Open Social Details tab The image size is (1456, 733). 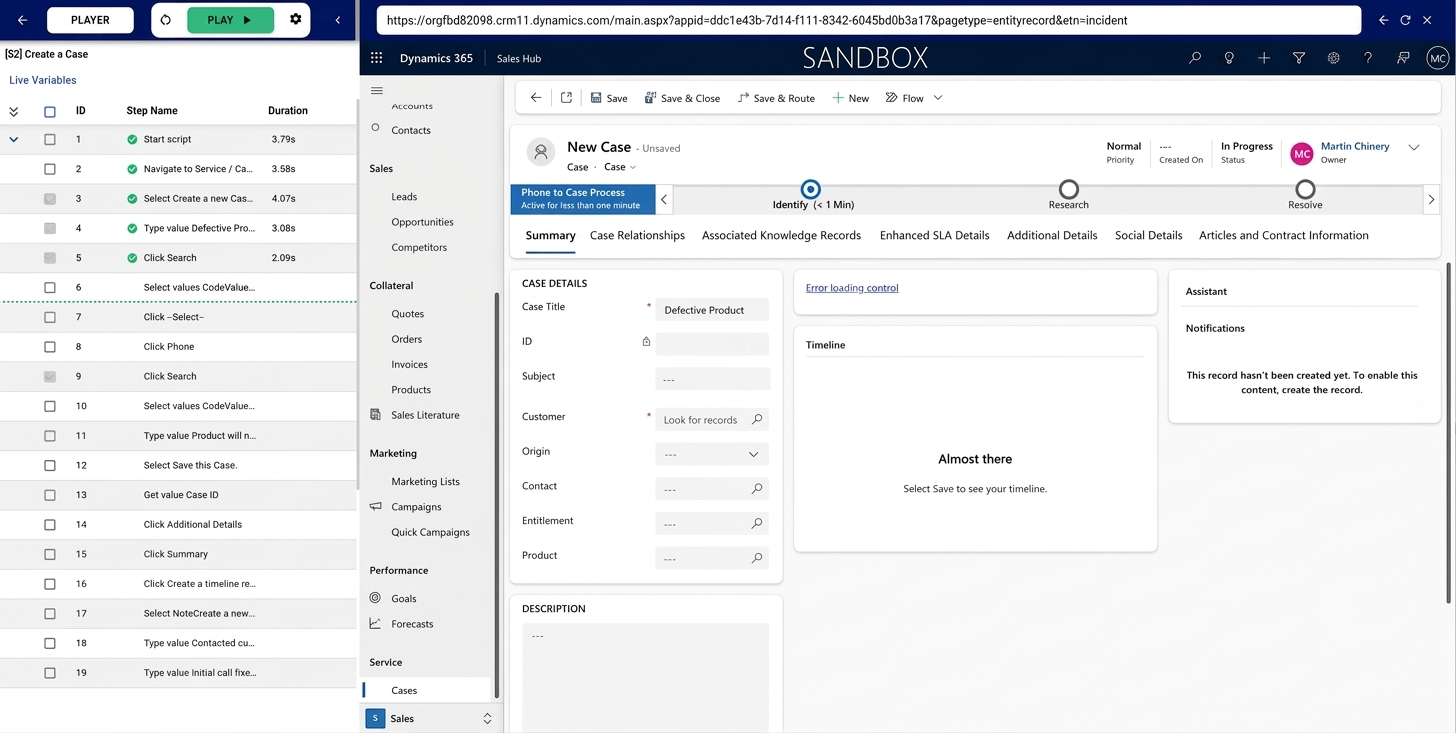click(1148, 235)
